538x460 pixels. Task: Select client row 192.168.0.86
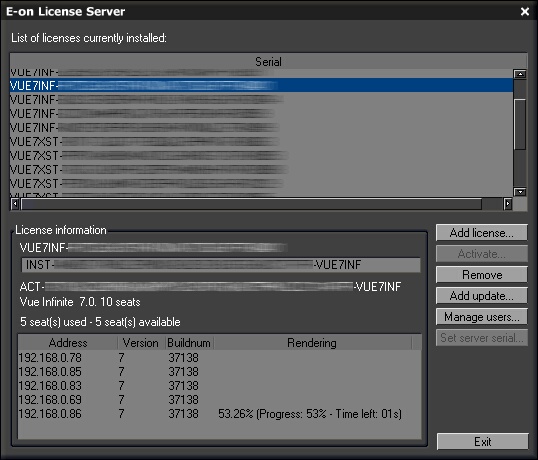pos(219,414)
